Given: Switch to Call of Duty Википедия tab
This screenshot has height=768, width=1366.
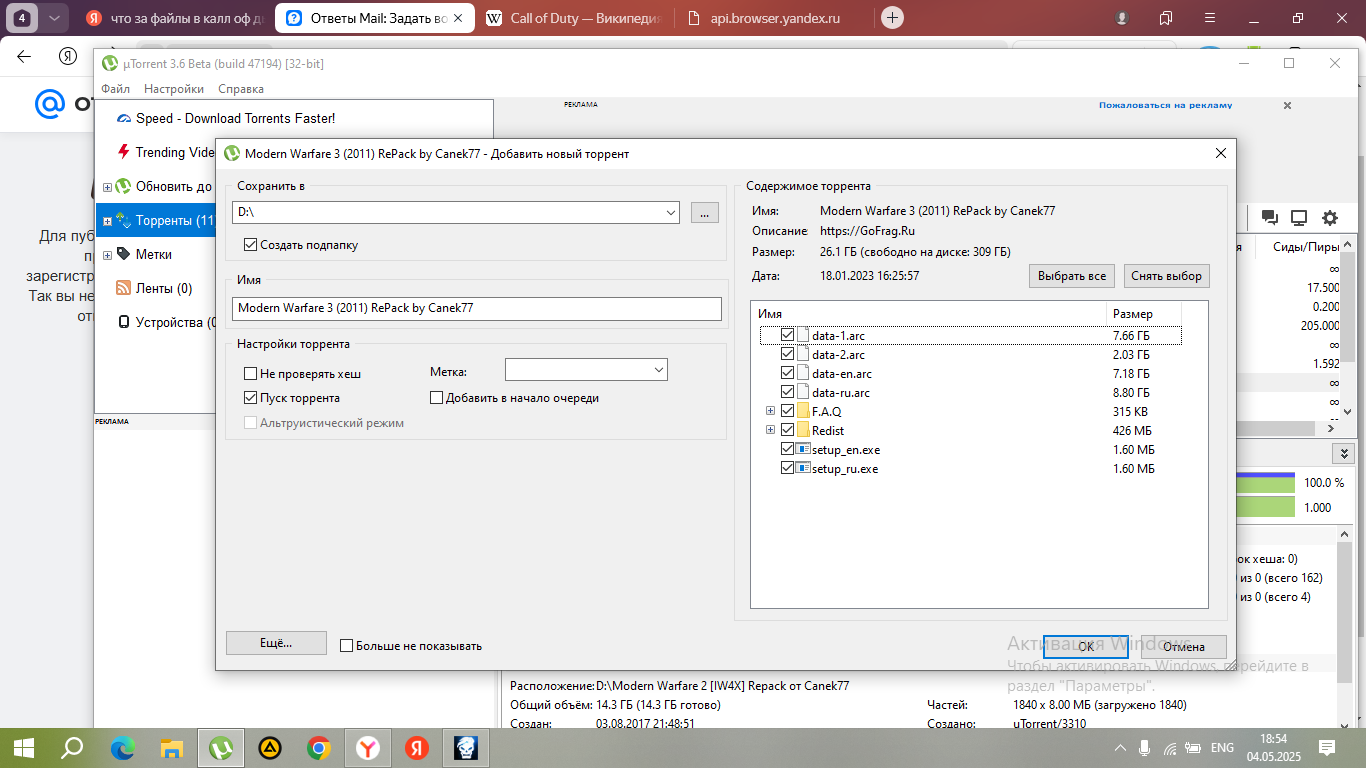Looking at the screenshot, I should 577,18.
